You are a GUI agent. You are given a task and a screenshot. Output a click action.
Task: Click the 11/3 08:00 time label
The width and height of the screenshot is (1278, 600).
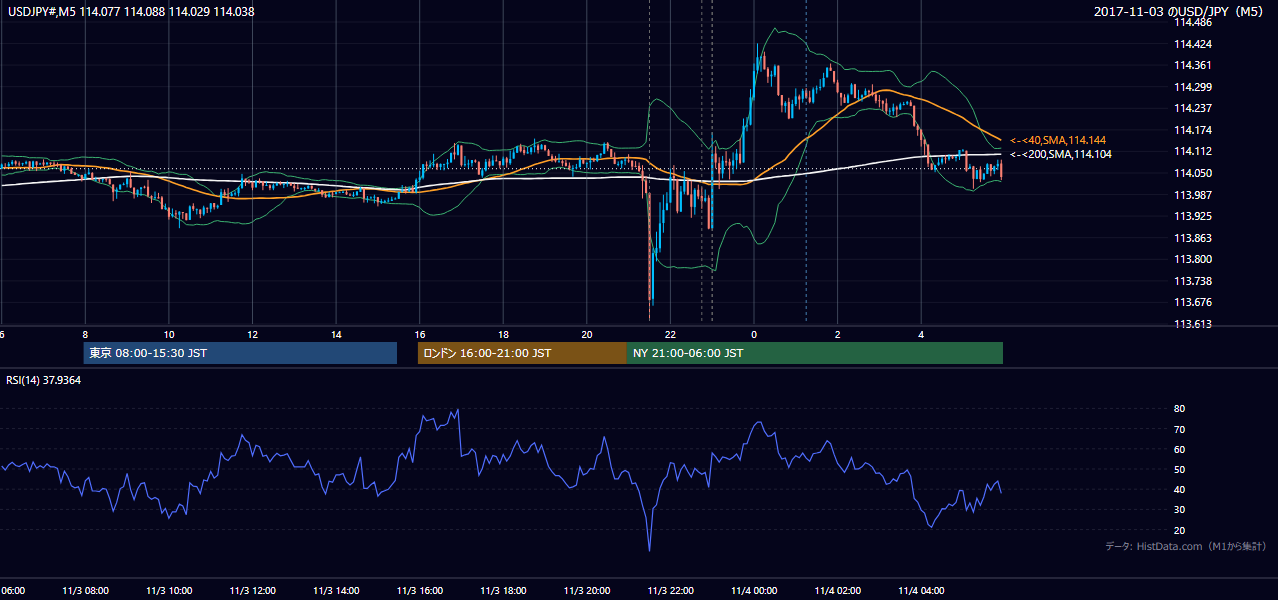click(85, 591)
